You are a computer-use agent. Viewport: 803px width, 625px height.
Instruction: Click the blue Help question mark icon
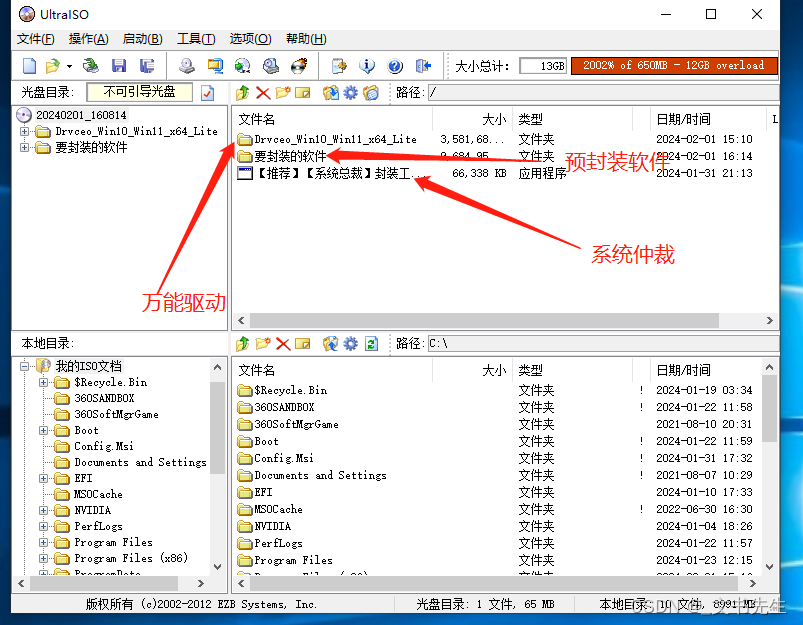[395, 66]
